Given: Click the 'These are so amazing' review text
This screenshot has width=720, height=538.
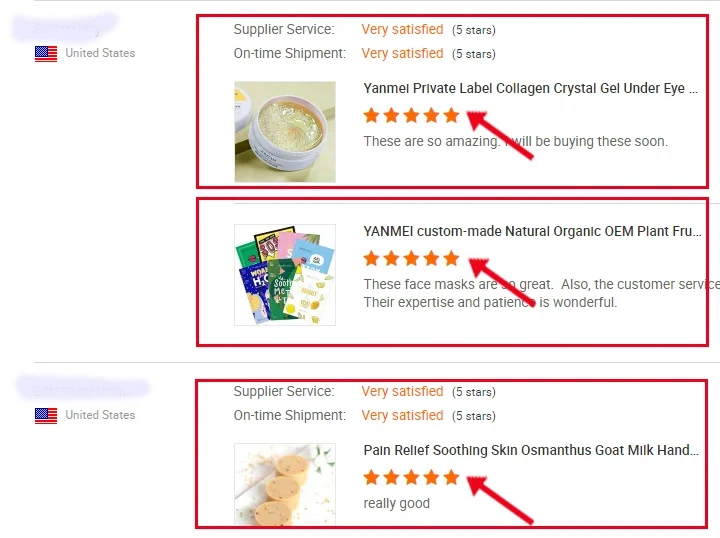Looking at the screenshot, I should point(516,141).
